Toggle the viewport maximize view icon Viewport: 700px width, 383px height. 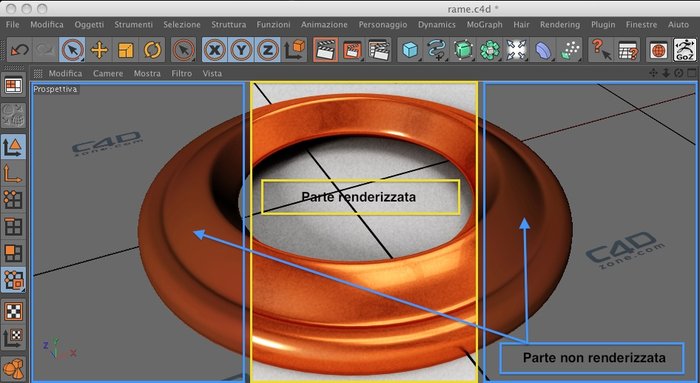692,73
